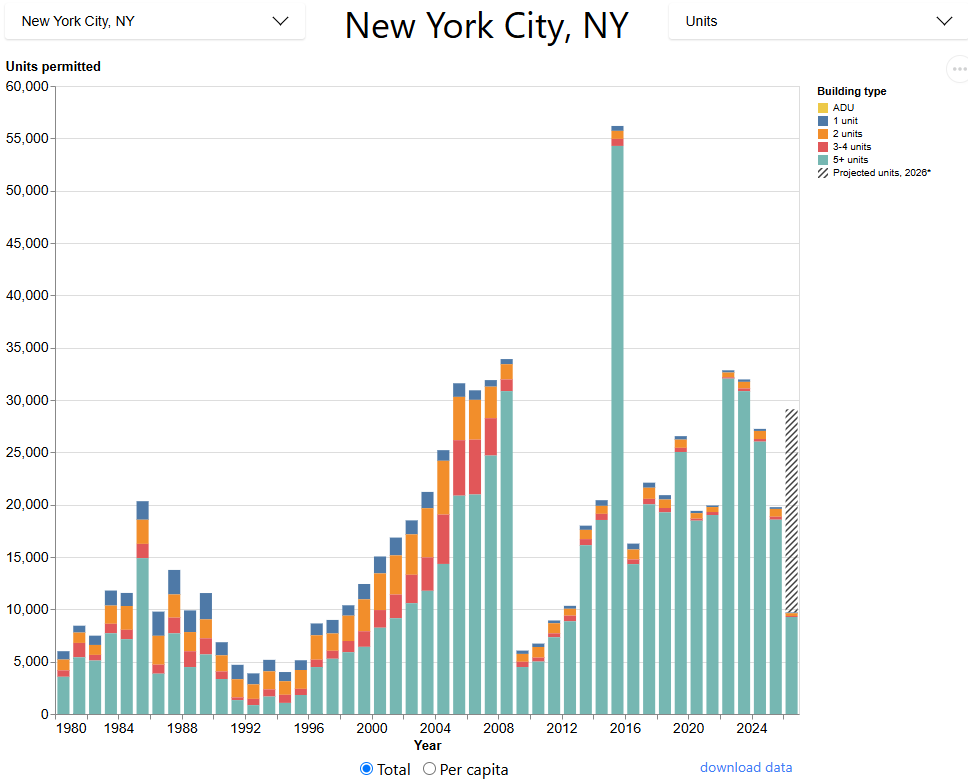Click the tall 2015 bar in chart
968x780 pixels.
pyautogui.click(x=617, y=420)
